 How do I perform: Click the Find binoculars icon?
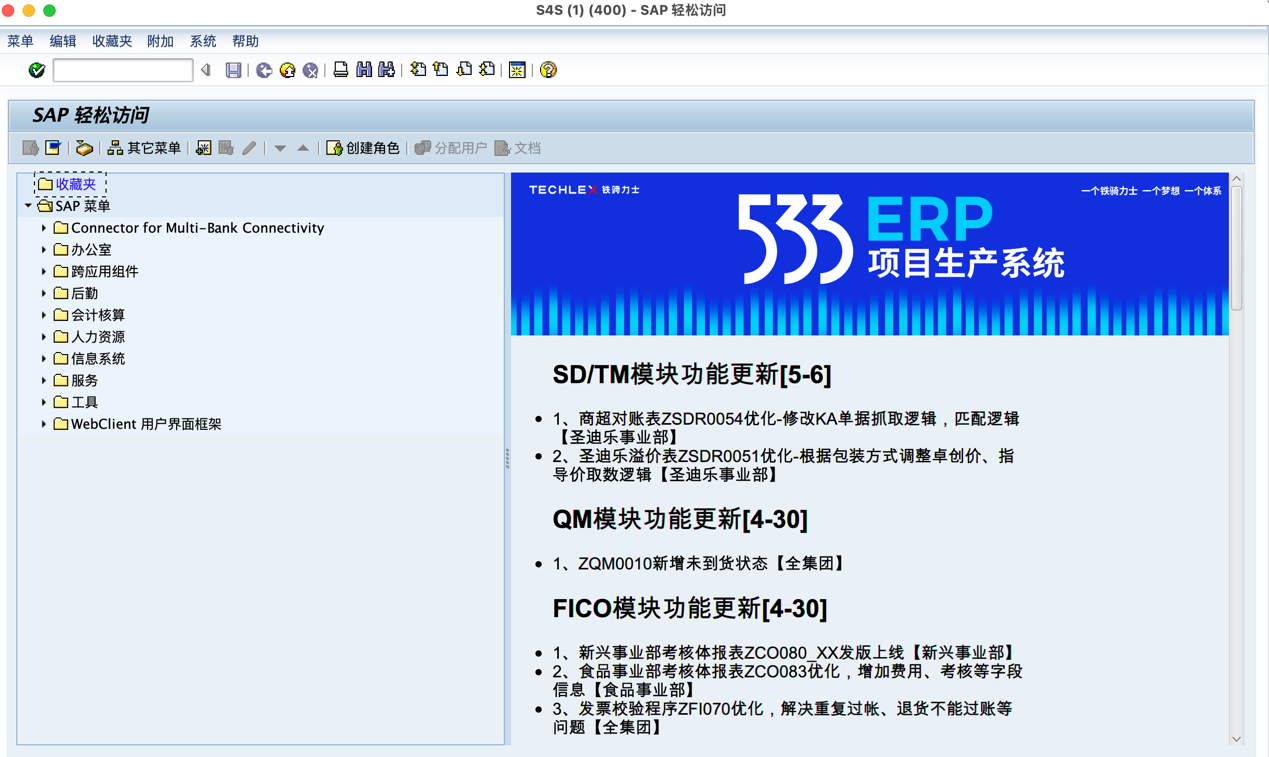pyautogui.click(x=364, y=70)
